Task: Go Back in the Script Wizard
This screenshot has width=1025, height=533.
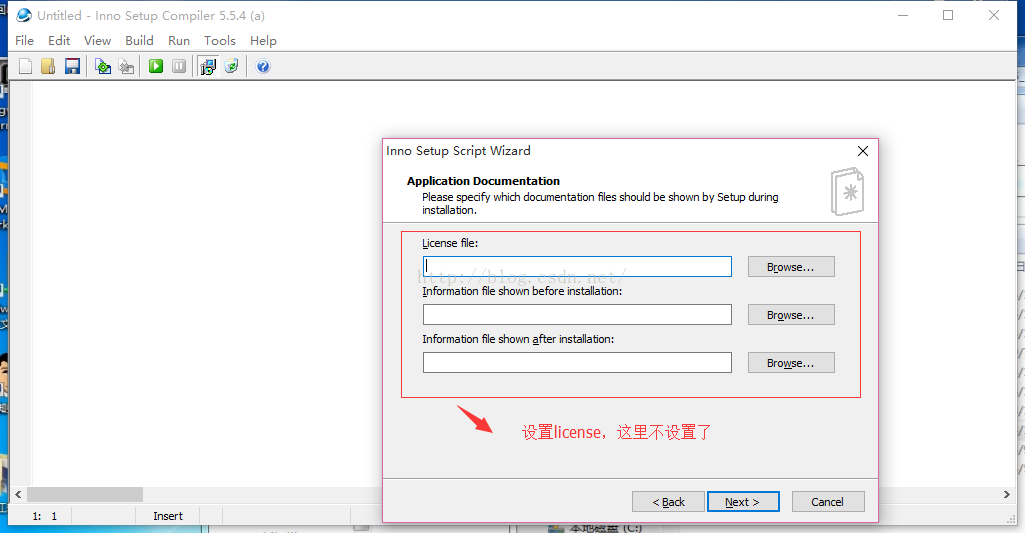Action: click(x=668, y=502)
